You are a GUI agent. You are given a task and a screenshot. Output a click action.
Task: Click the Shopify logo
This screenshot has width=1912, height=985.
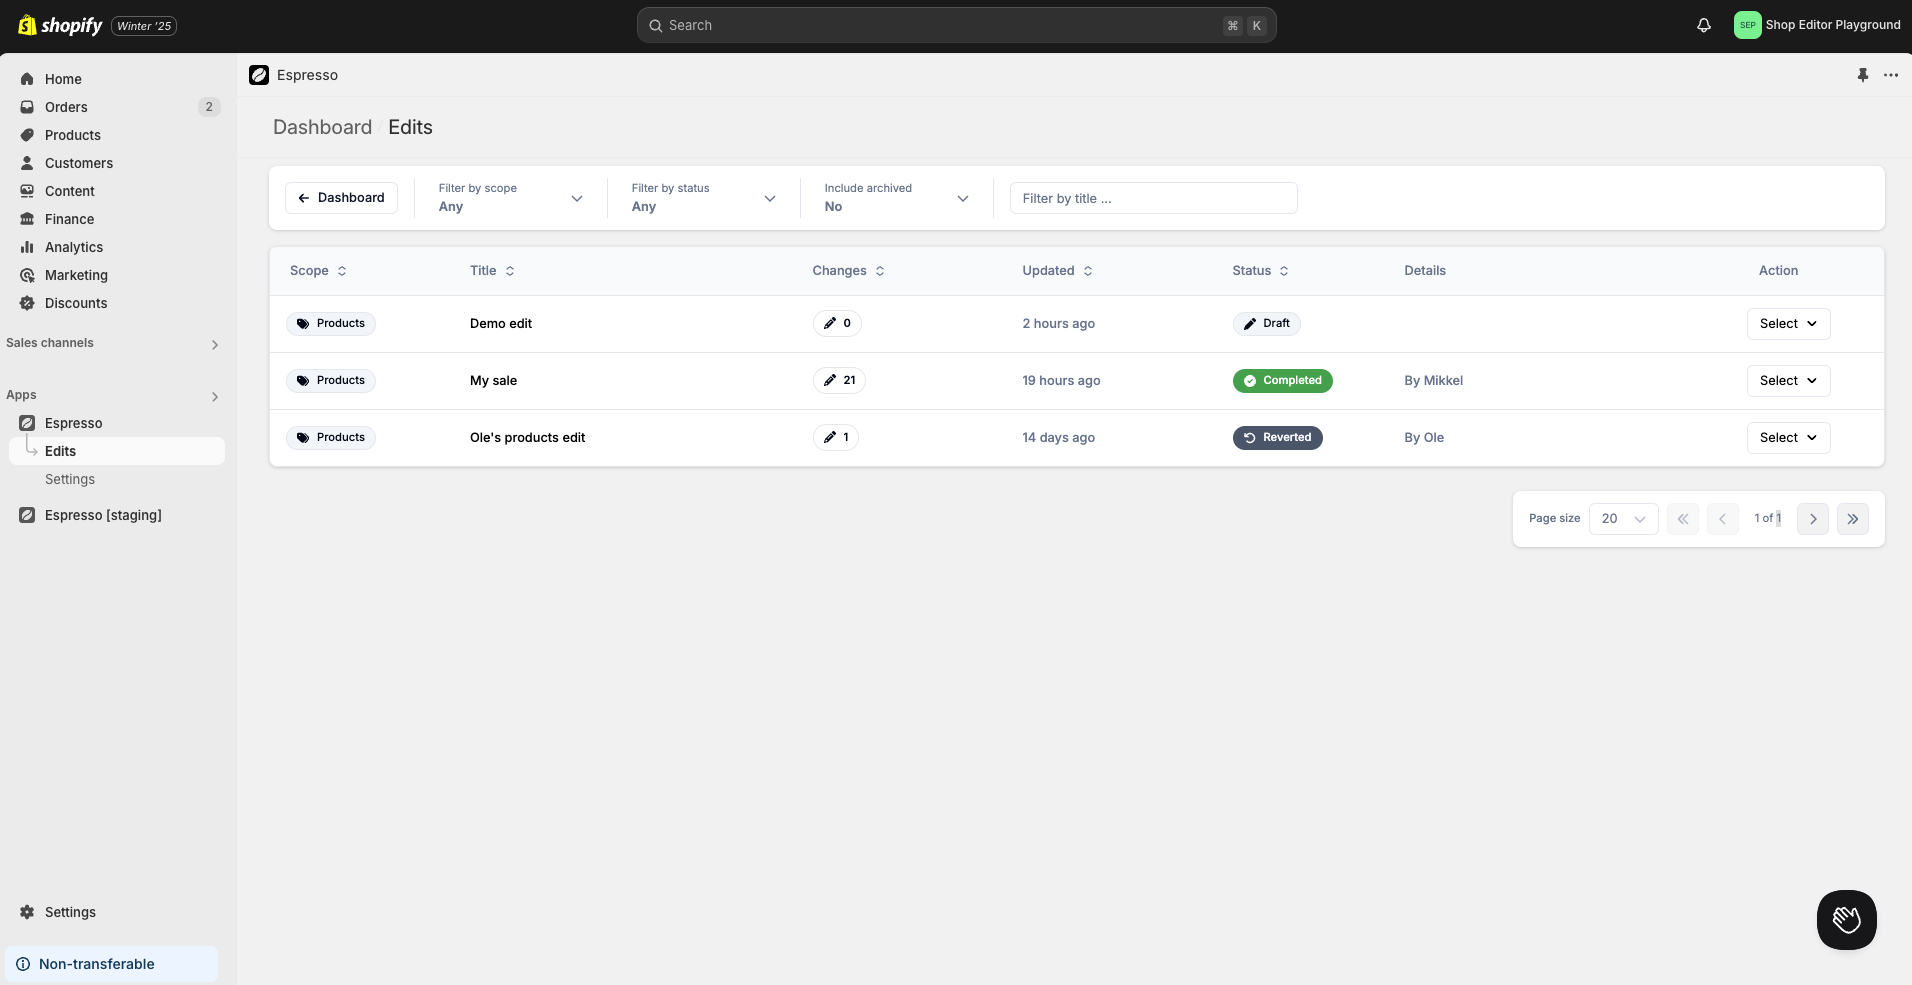(61, 26)
